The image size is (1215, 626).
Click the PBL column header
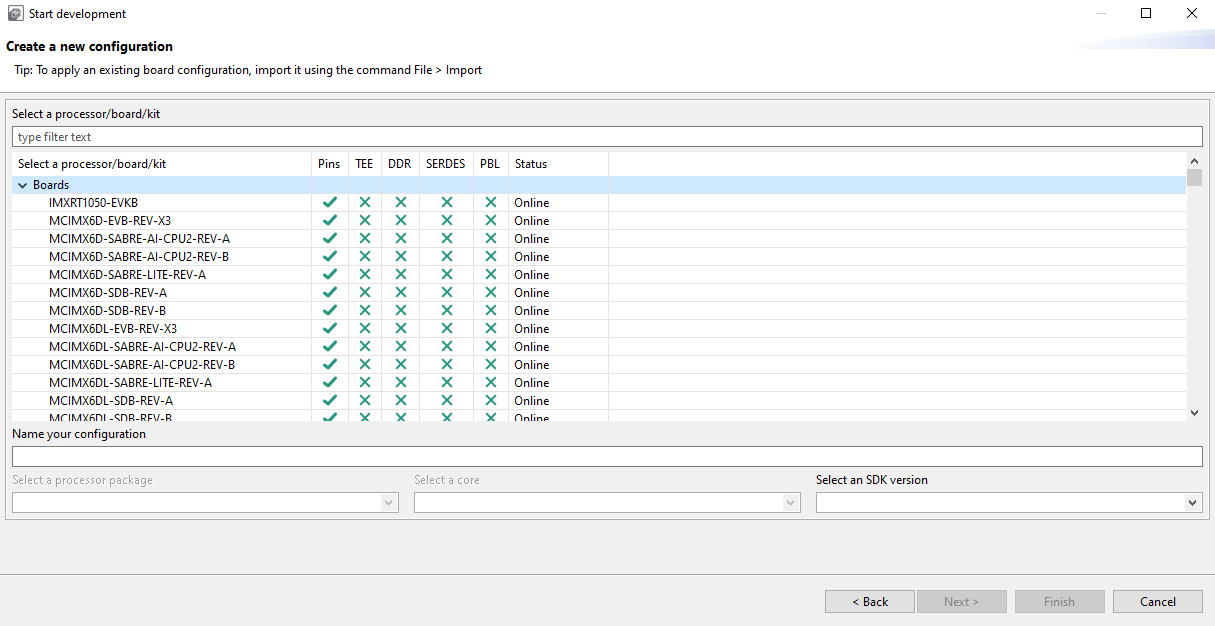coord(490,164)
